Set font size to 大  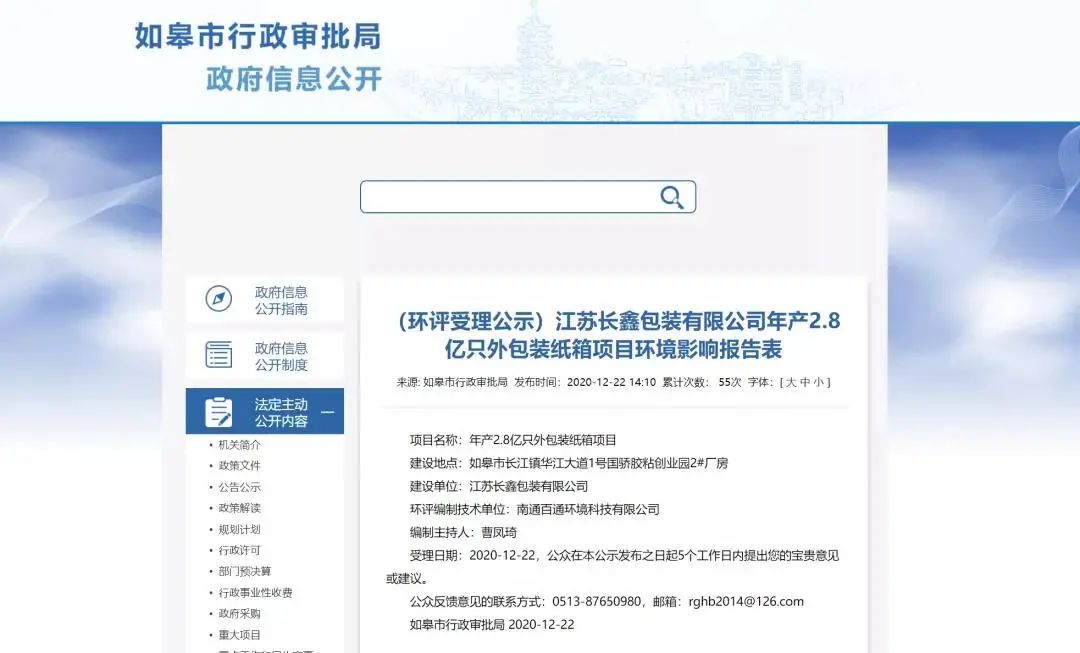pyautogui.click(x=791, y=382)
